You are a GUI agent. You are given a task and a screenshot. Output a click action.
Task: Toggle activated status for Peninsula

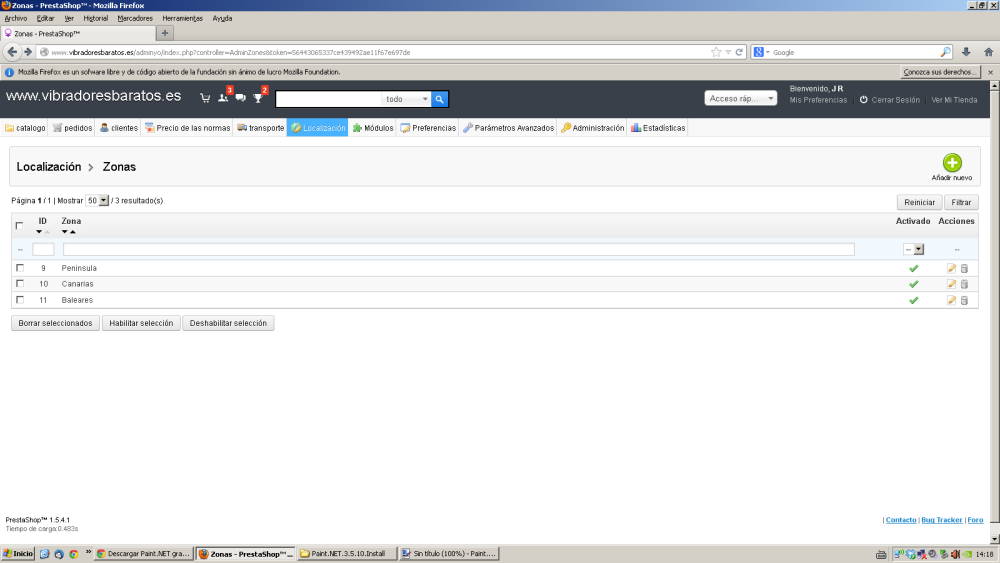(x=913, y=268)
